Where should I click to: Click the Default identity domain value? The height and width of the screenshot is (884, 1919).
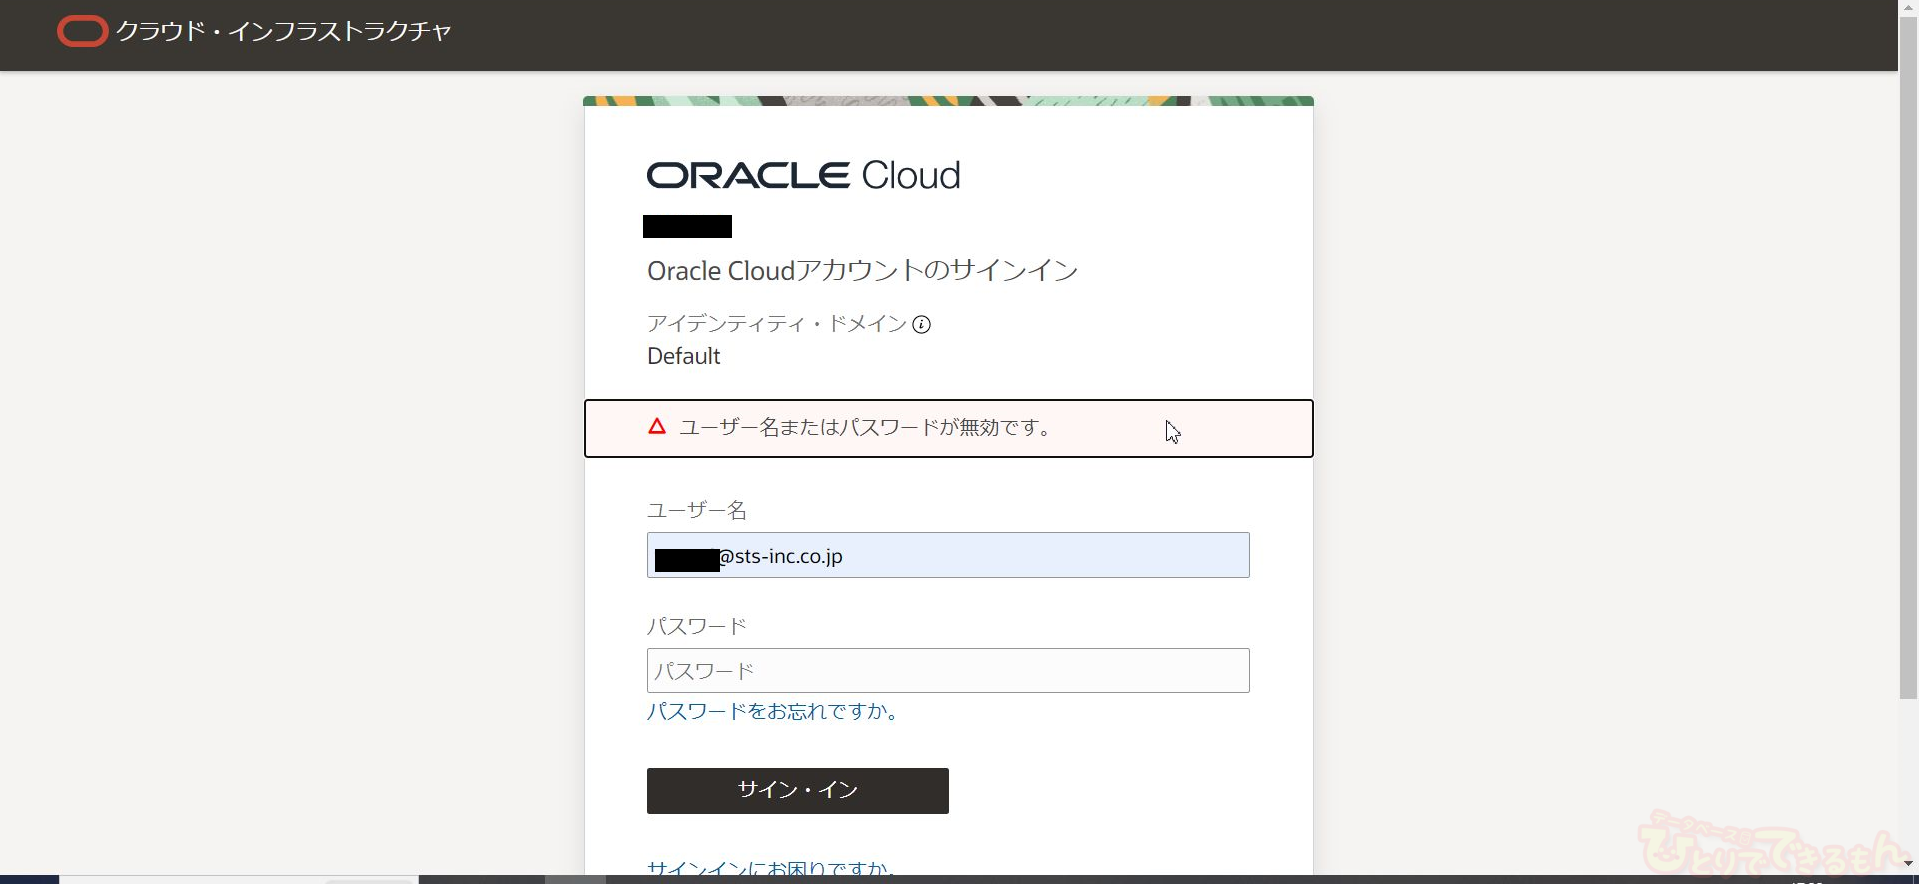pyautogui.click(x=683, y=356)
